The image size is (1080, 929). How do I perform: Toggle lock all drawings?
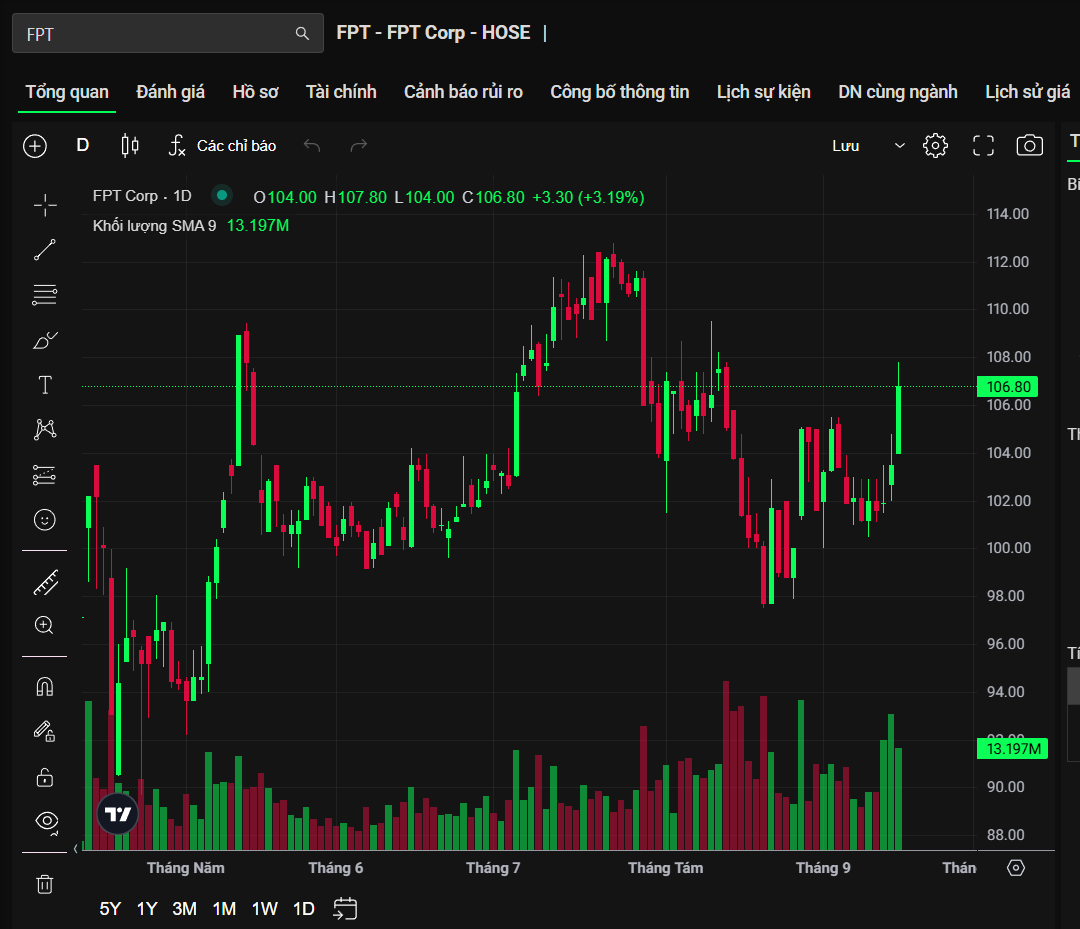[45, 777]
